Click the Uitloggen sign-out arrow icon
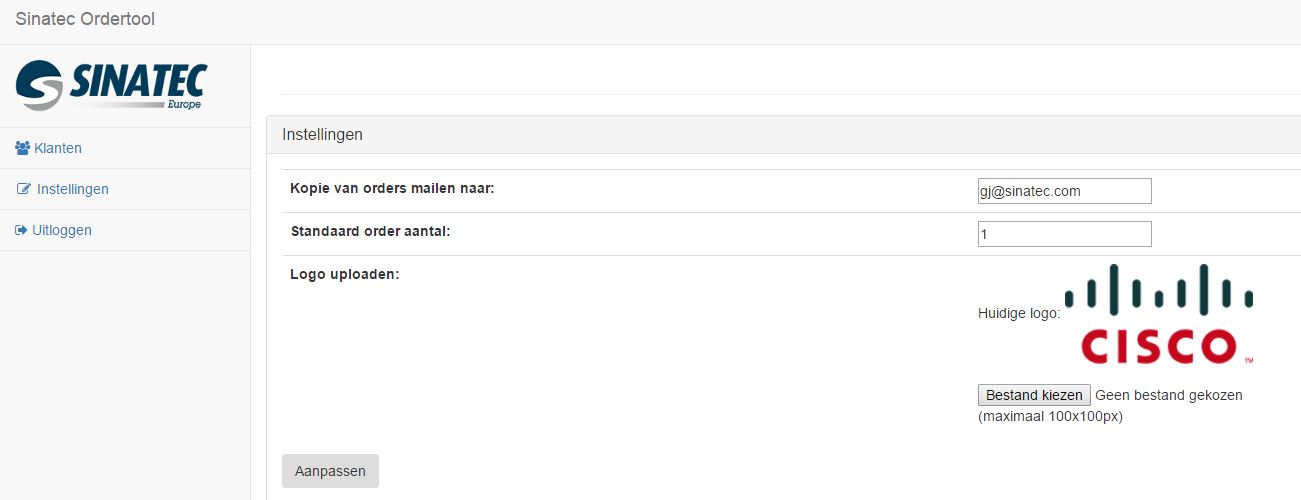The width and height of the screenshot is (1301, 500). point(22,230)
